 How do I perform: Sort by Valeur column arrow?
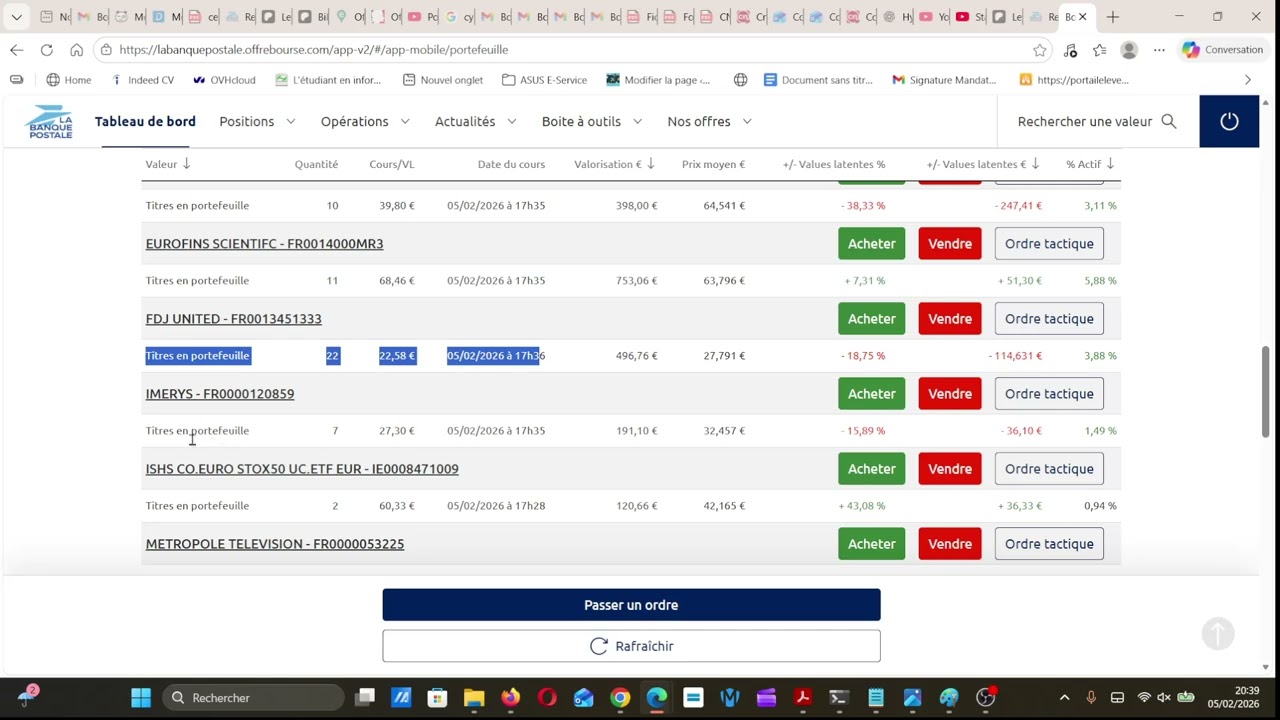186,164
